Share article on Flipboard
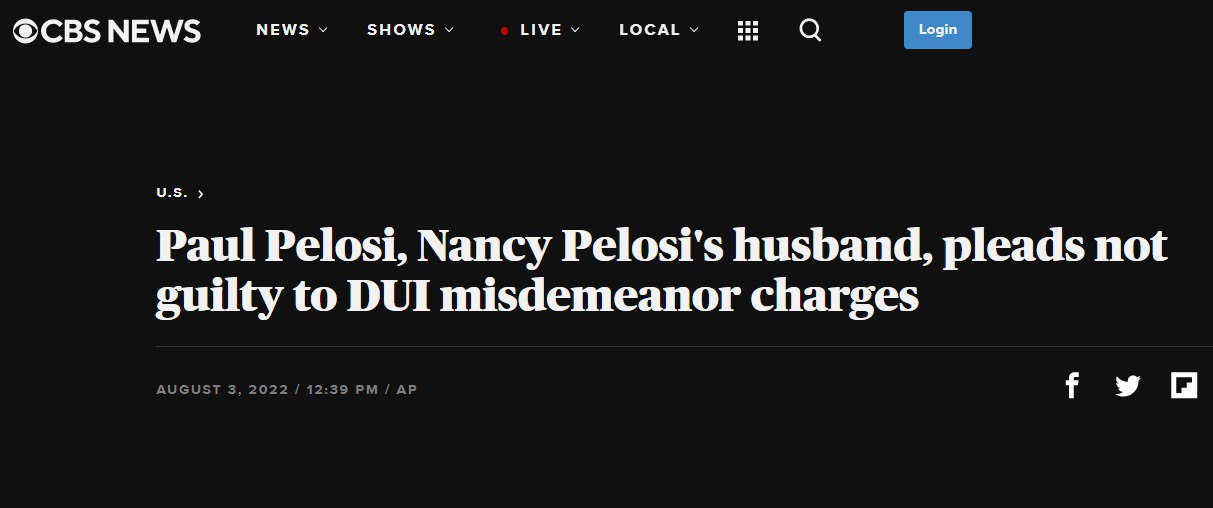 pyautogui.click(x=1184, y=385)
